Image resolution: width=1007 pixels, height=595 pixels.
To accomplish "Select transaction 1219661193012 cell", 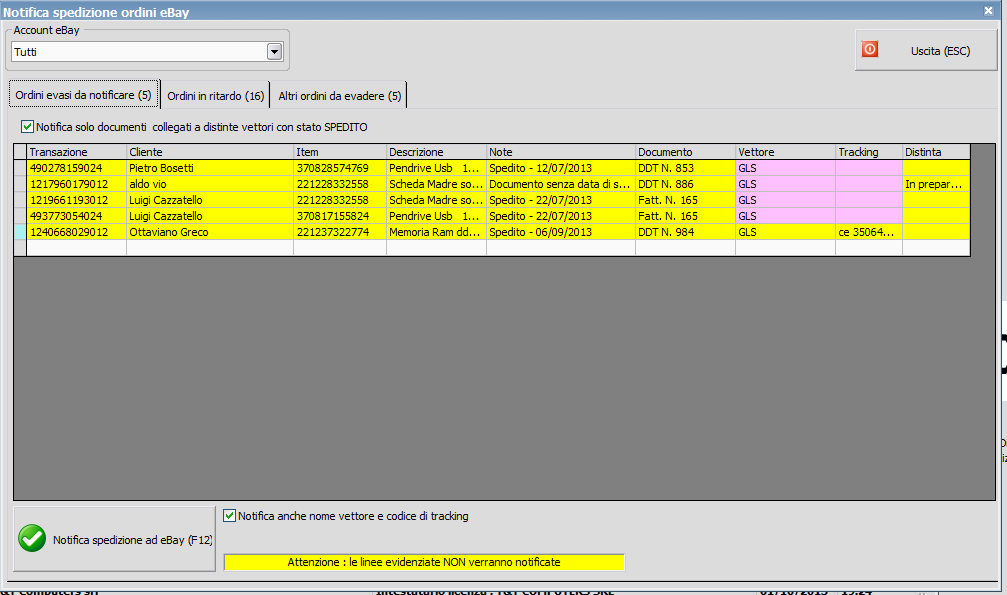I will pos(76,200).
